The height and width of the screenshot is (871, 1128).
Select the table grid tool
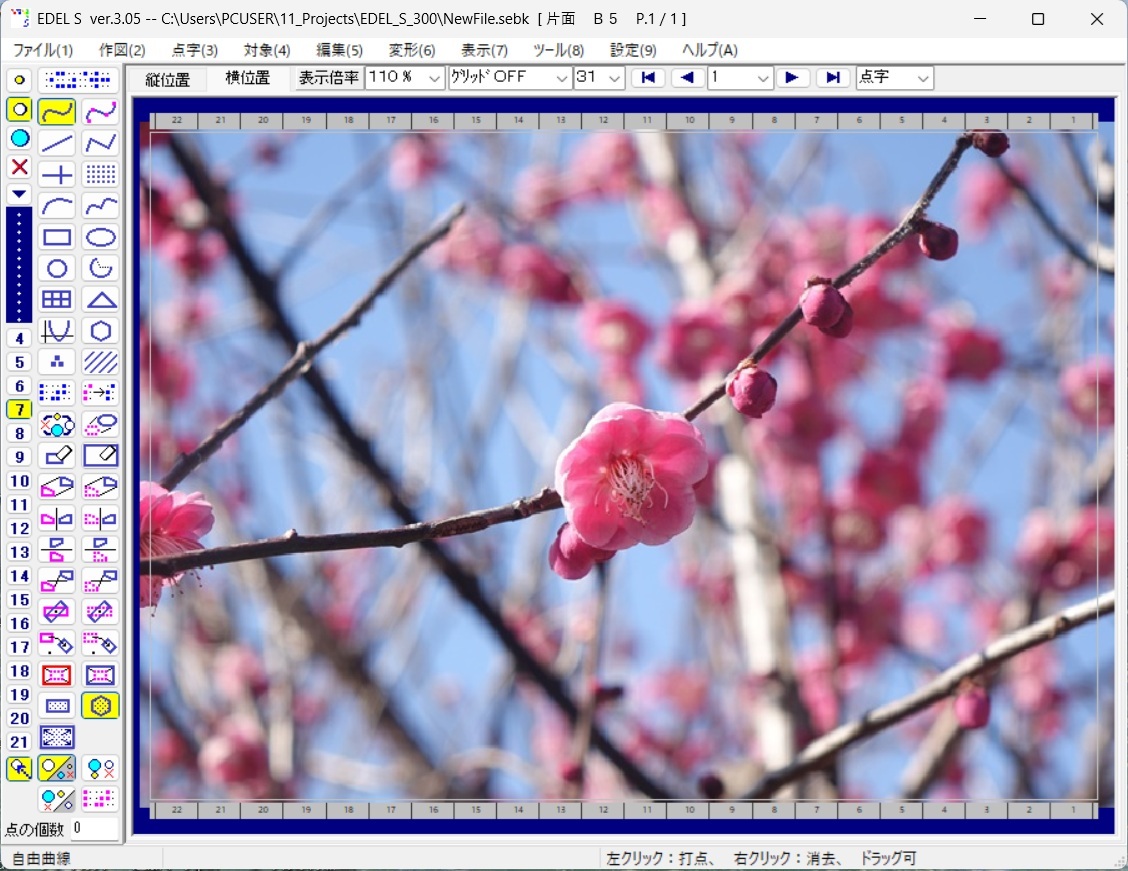tap(57, 299)
